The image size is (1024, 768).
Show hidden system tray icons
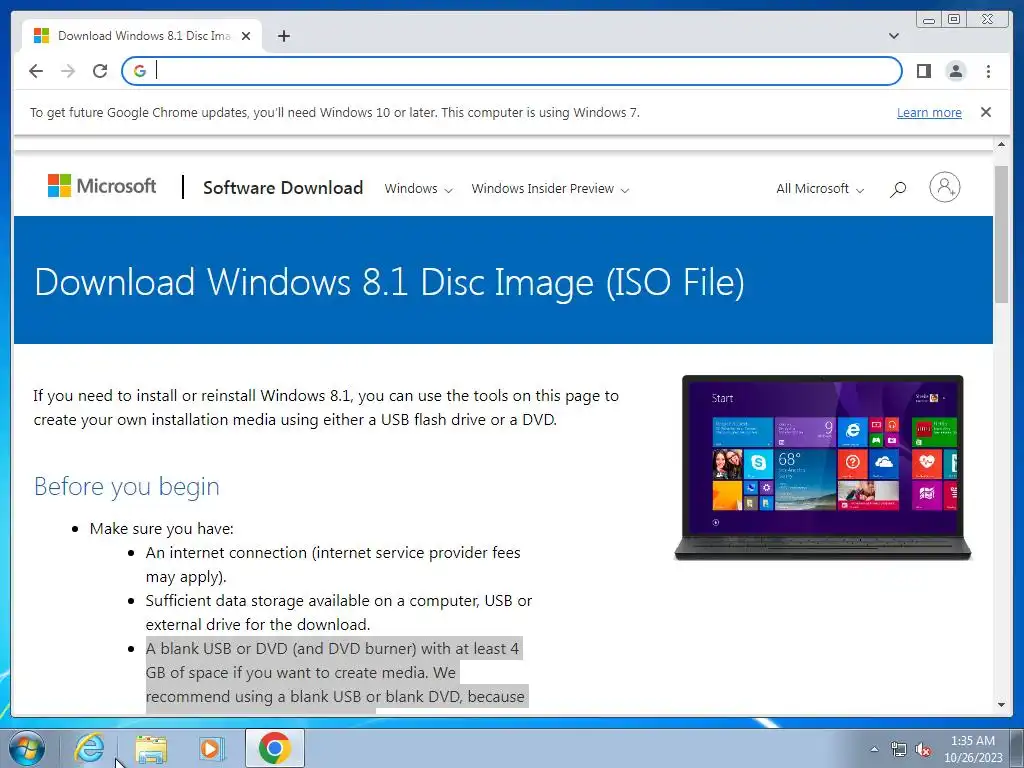tap(874, 749)
